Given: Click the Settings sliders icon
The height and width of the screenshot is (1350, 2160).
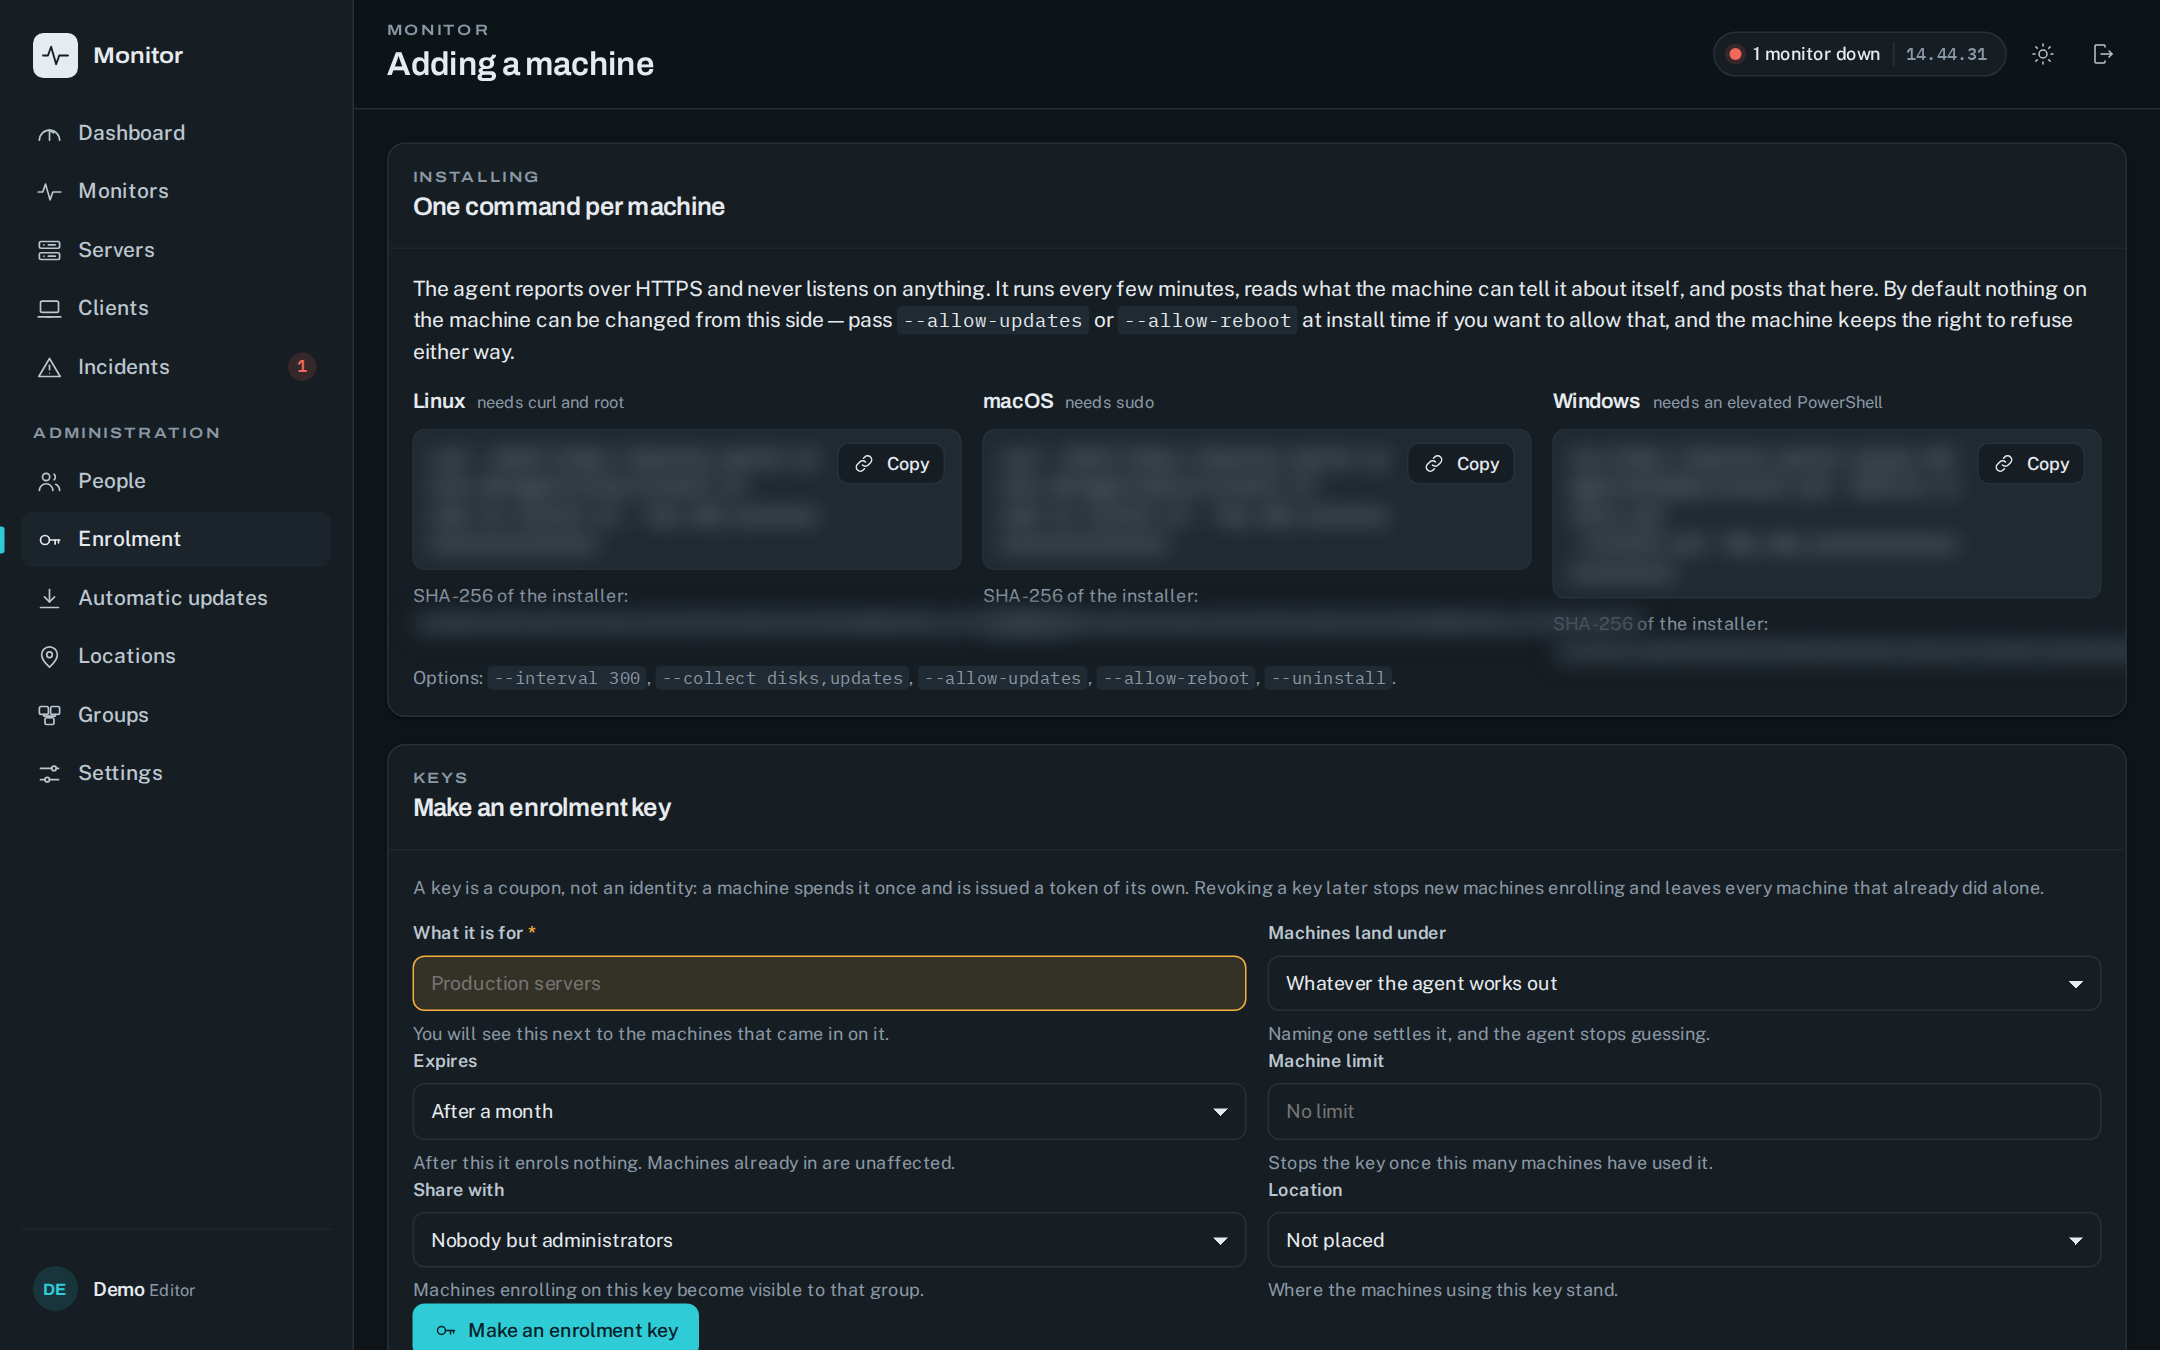Looking at the screenshot, I should [x=49, y=773].
